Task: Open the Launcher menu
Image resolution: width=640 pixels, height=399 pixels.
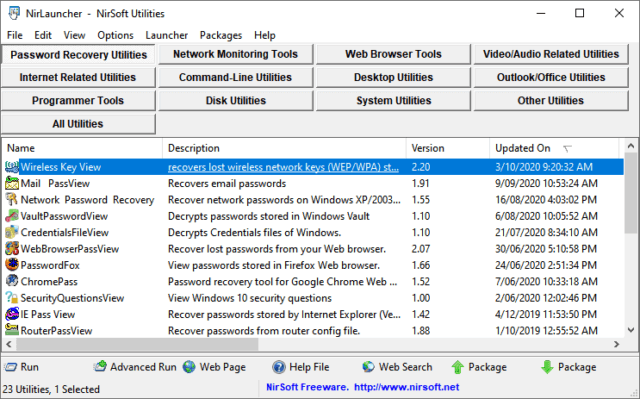Action: 167,35
